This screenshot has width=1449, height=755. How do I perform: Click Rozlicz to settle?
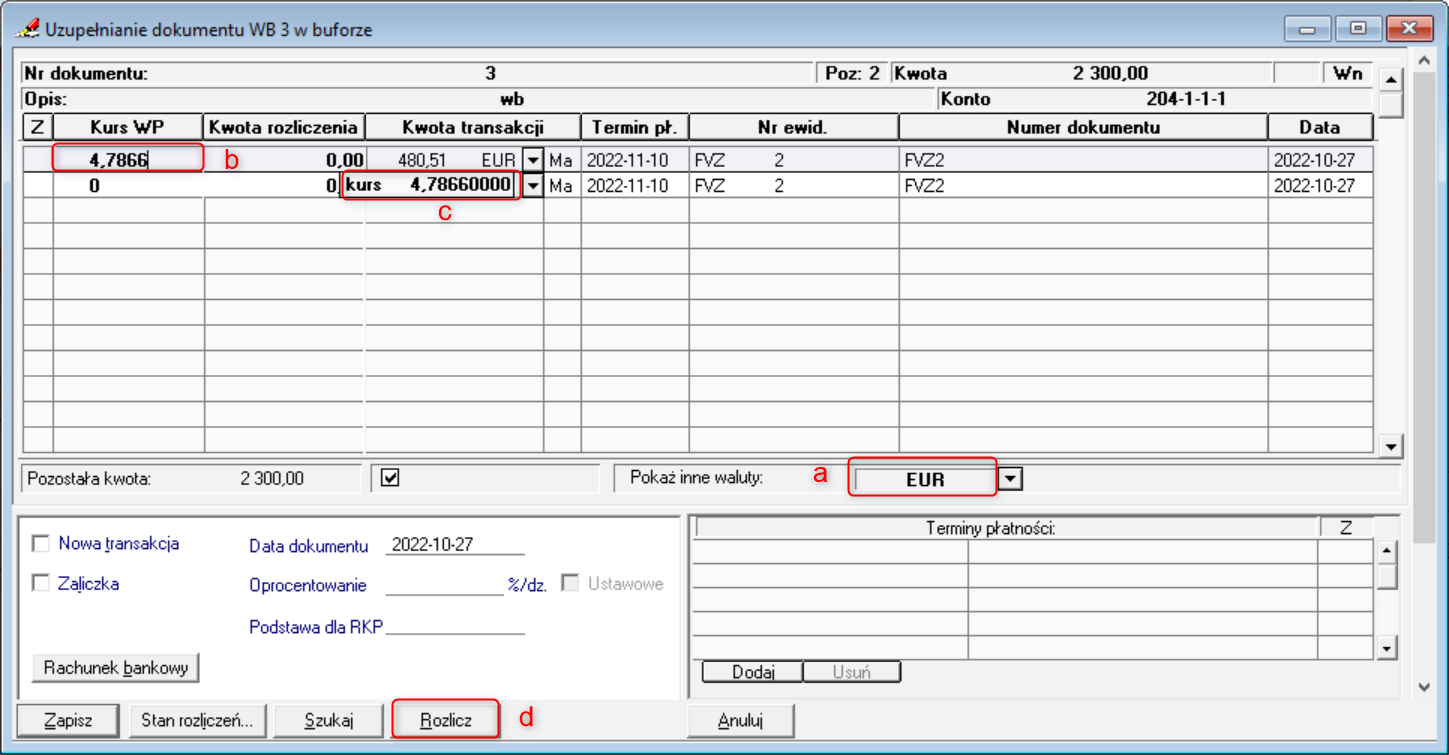click(446, 720)
